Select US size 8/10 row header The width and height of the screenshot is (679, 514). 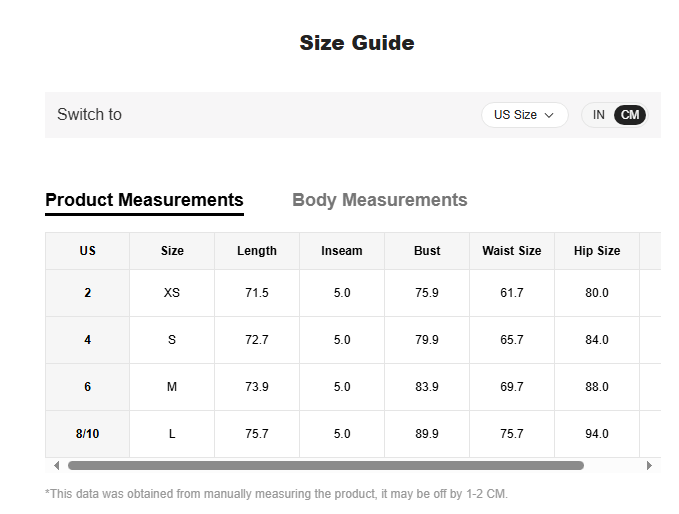87,434
